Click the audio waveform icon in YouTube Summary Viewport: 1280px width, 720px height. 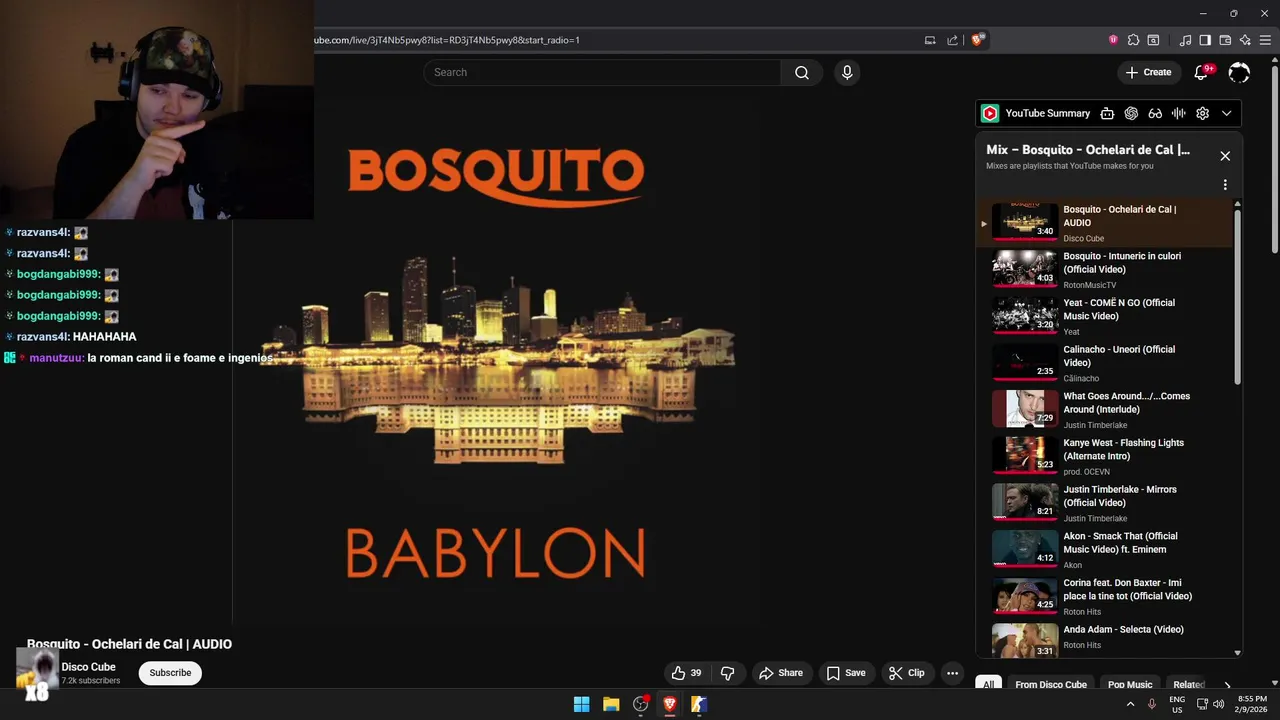coord(1179,113)
